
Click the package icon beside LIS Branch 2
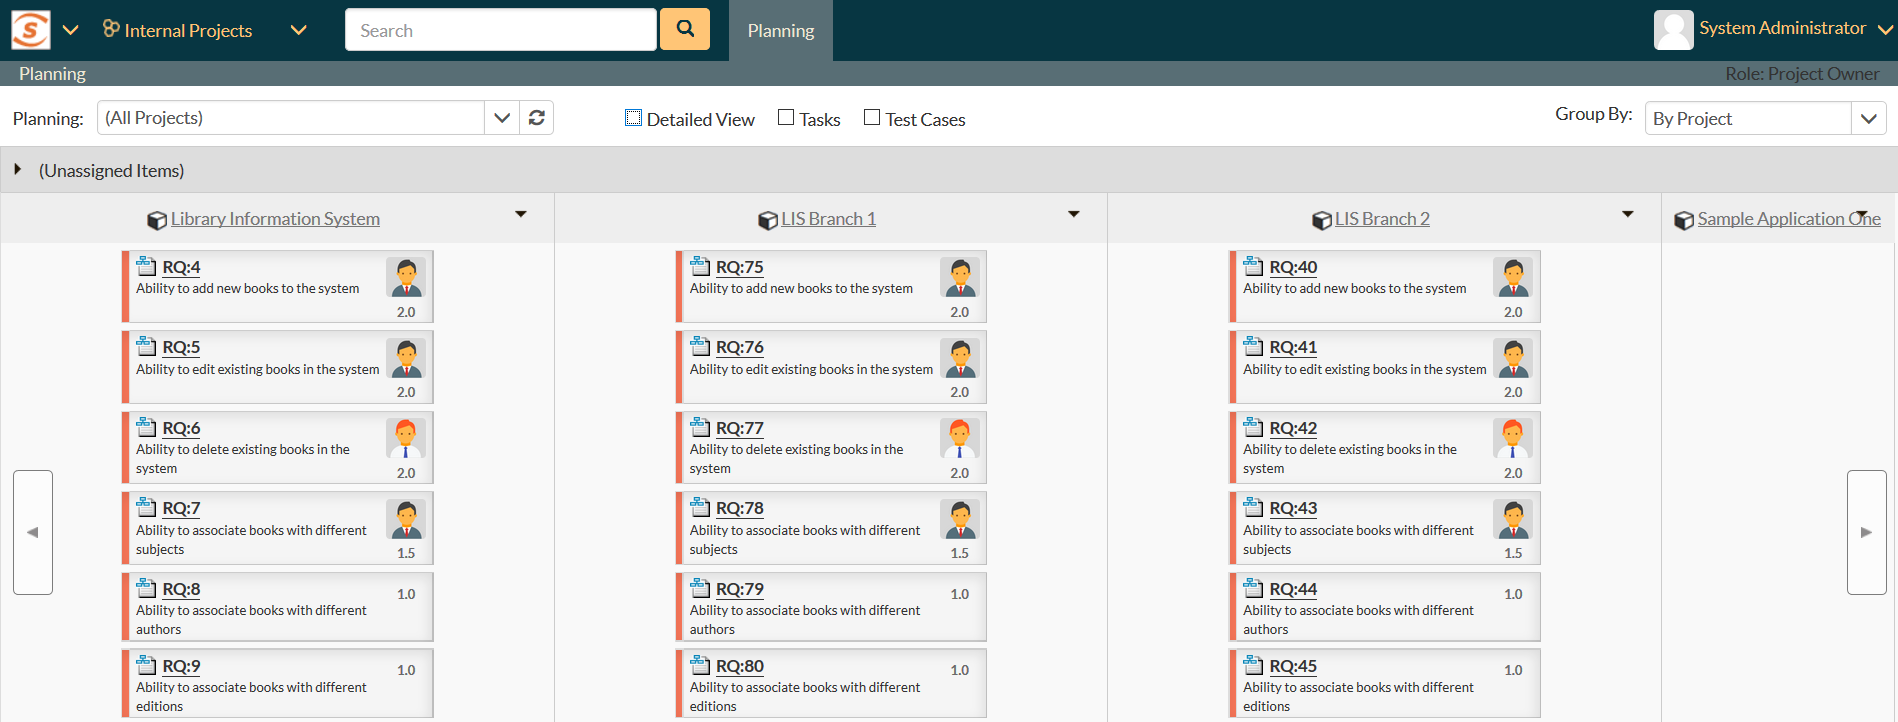(1322, 220)
